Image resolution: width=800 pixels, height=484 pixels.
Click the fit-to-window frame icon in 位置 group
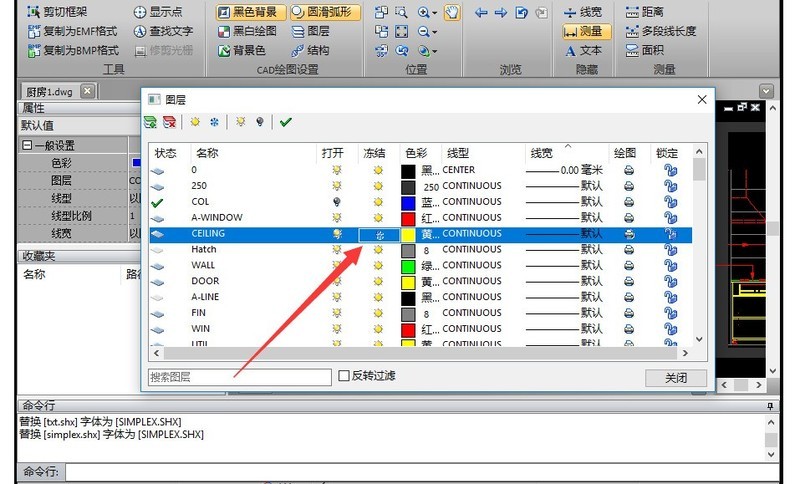point(402,32)
